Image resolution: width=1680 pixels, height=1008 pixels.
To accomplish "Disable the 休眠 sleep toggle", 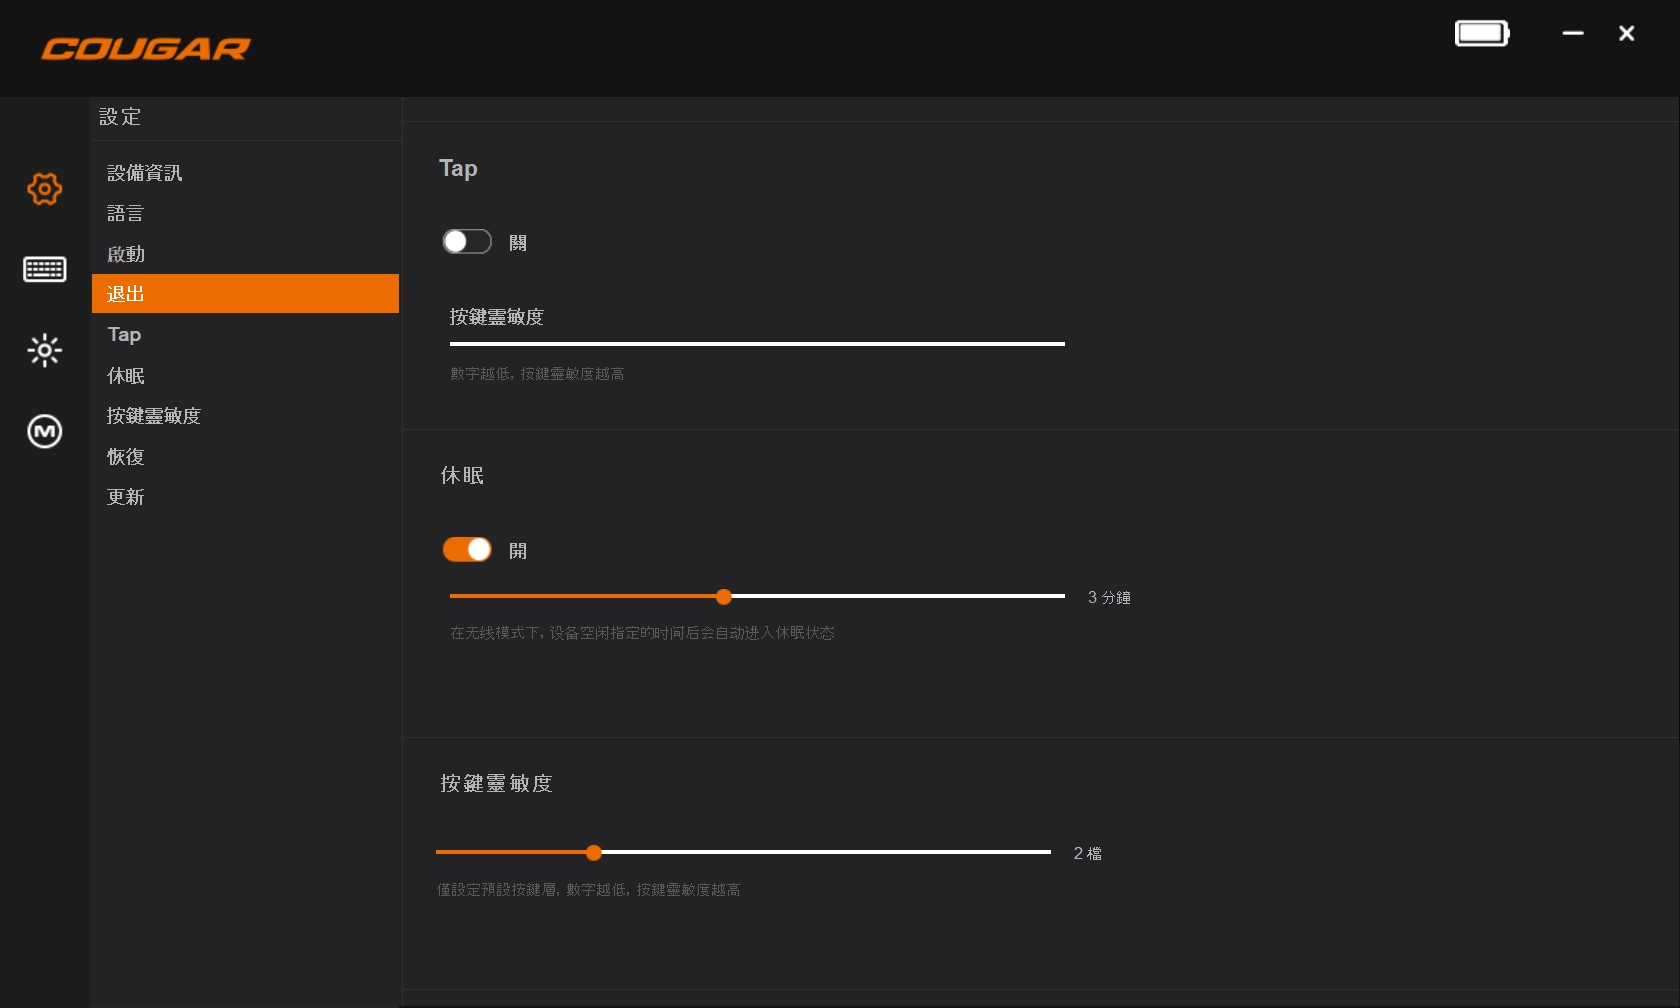I will [467, 550].
